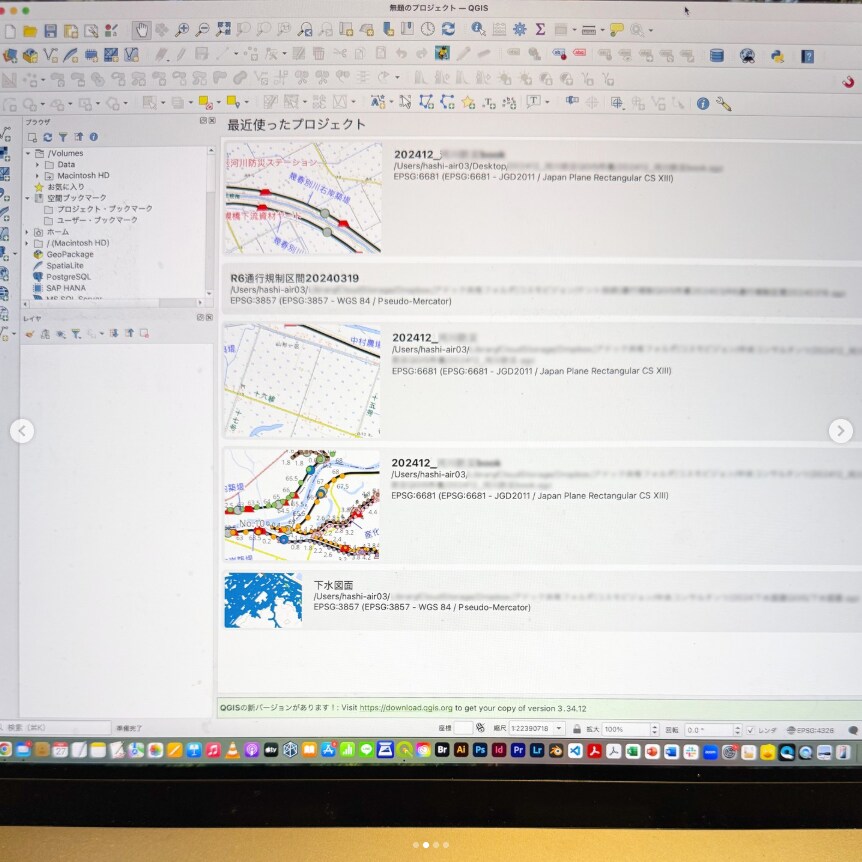
Task: Open the dropdown arrow beside the measure ruler icon
Action: point(603,30)
